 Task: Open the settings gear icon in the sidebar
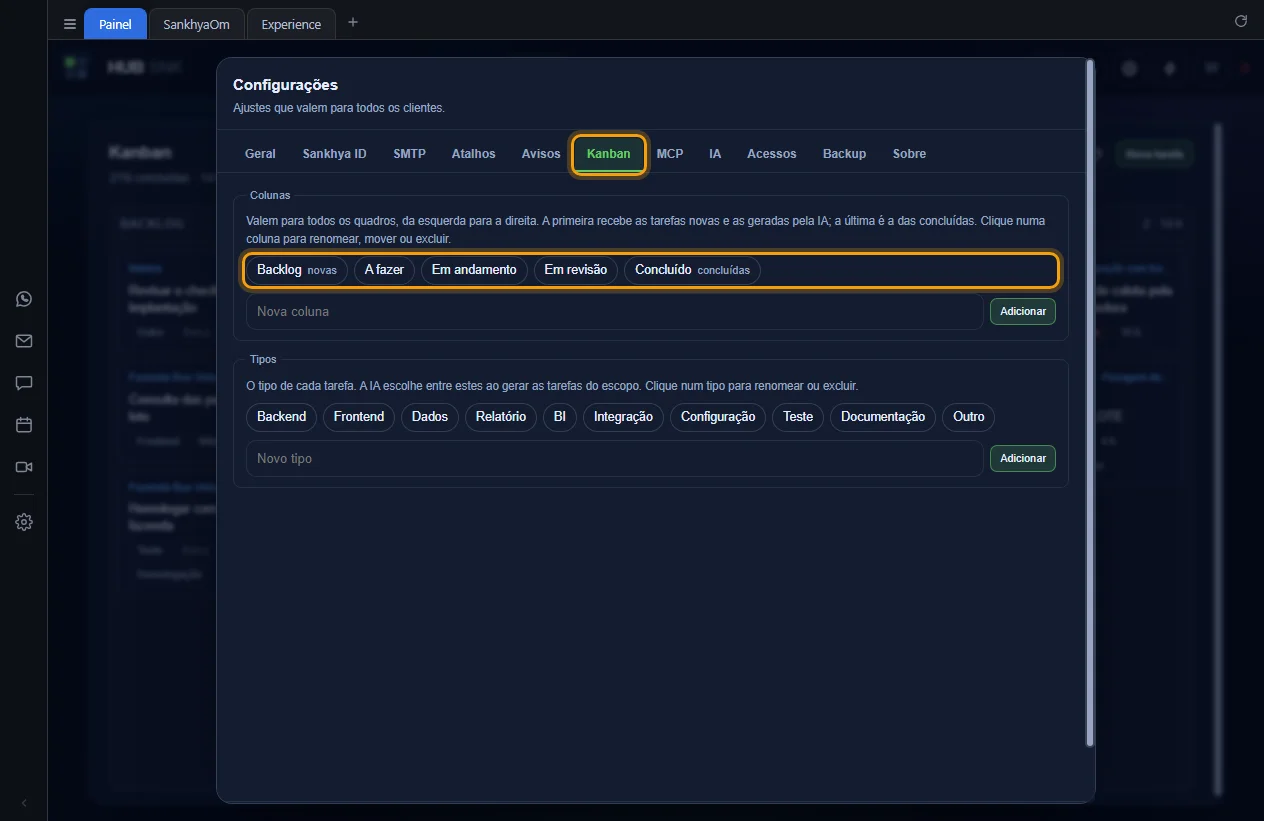(24, 522)
